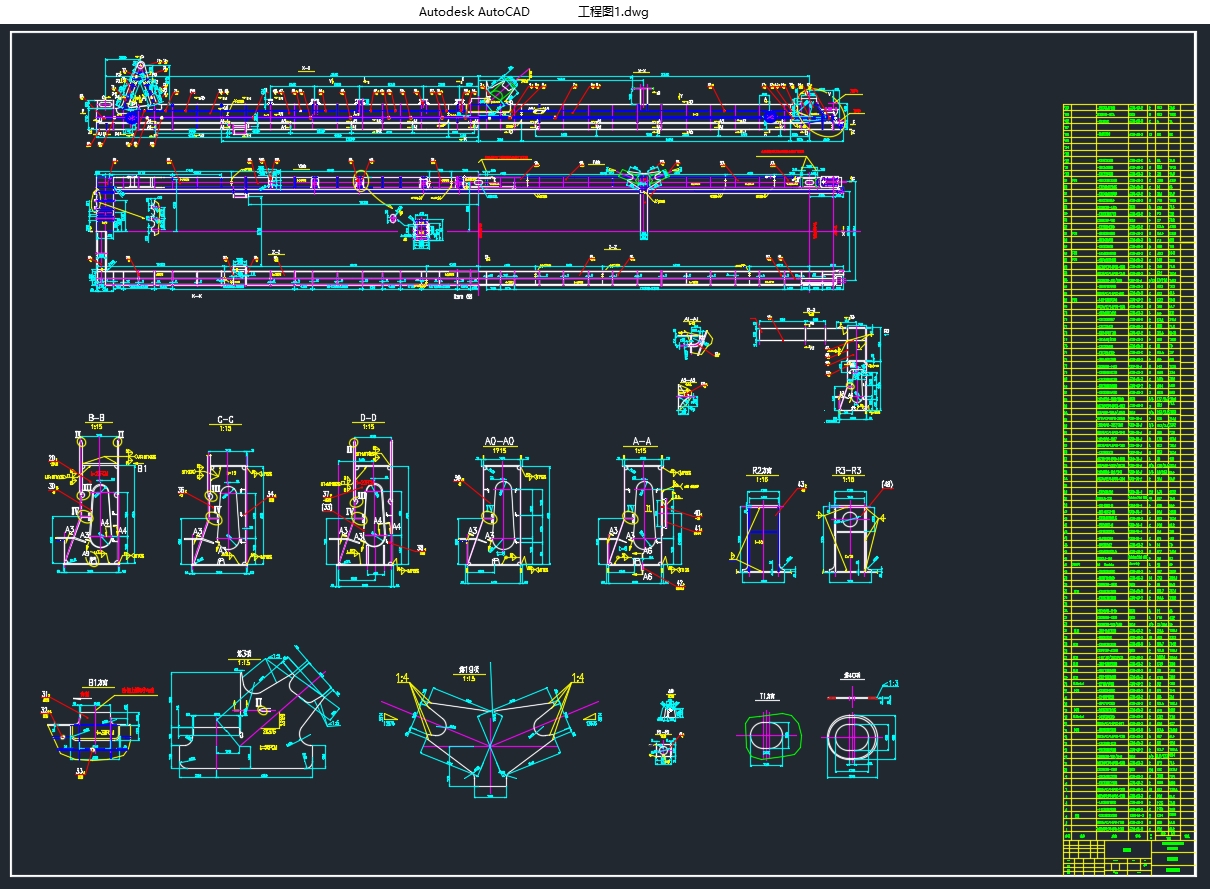Click the AO-AO section view label
1210x889 pixels.
pyautogui.click(x=499, y=441)
